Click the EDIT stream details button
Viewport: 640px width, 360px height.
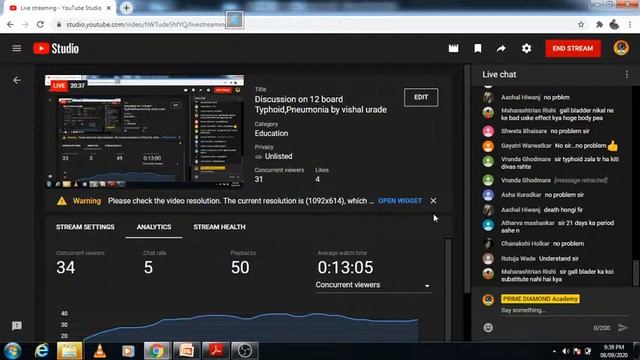click(421, 97)
